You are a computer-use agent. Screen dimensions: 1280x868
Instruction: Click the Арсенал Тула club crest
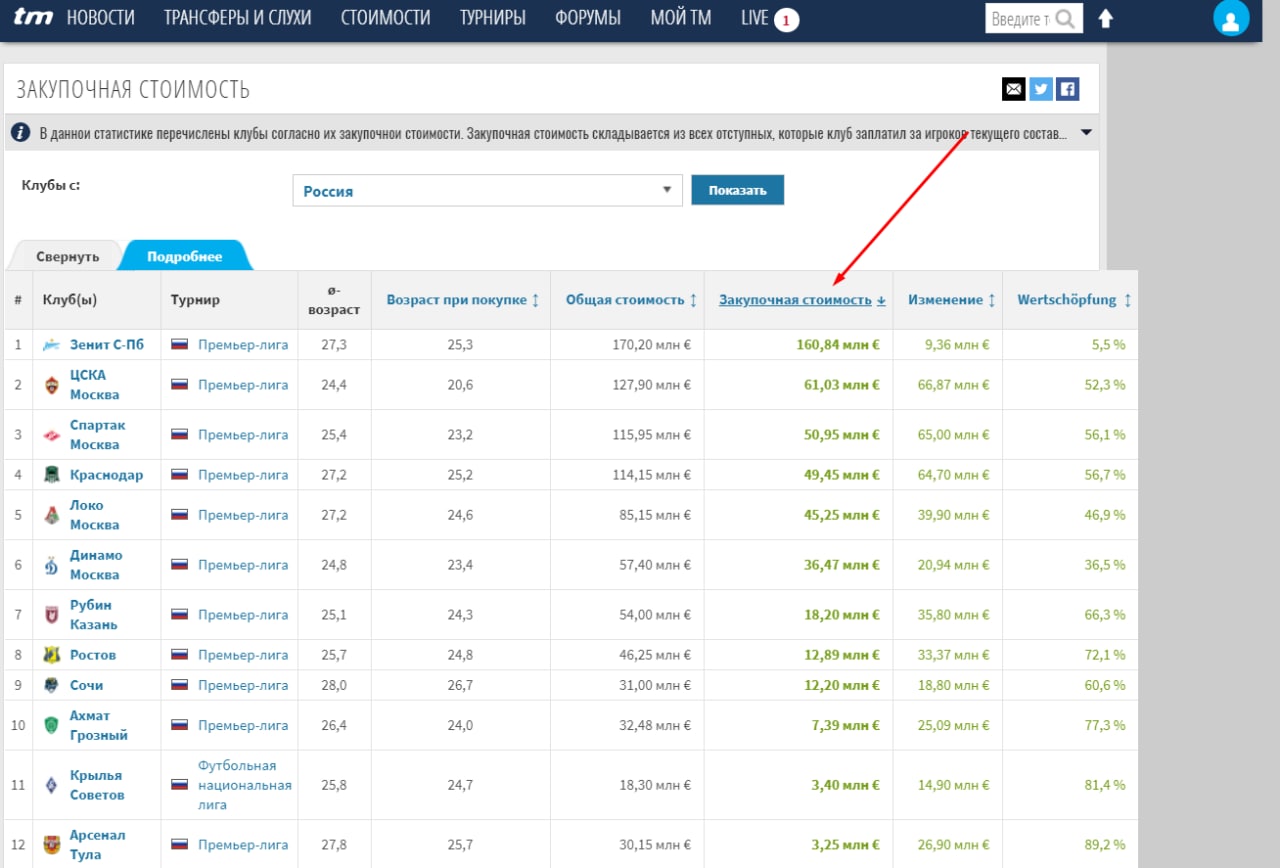[52, 845]
